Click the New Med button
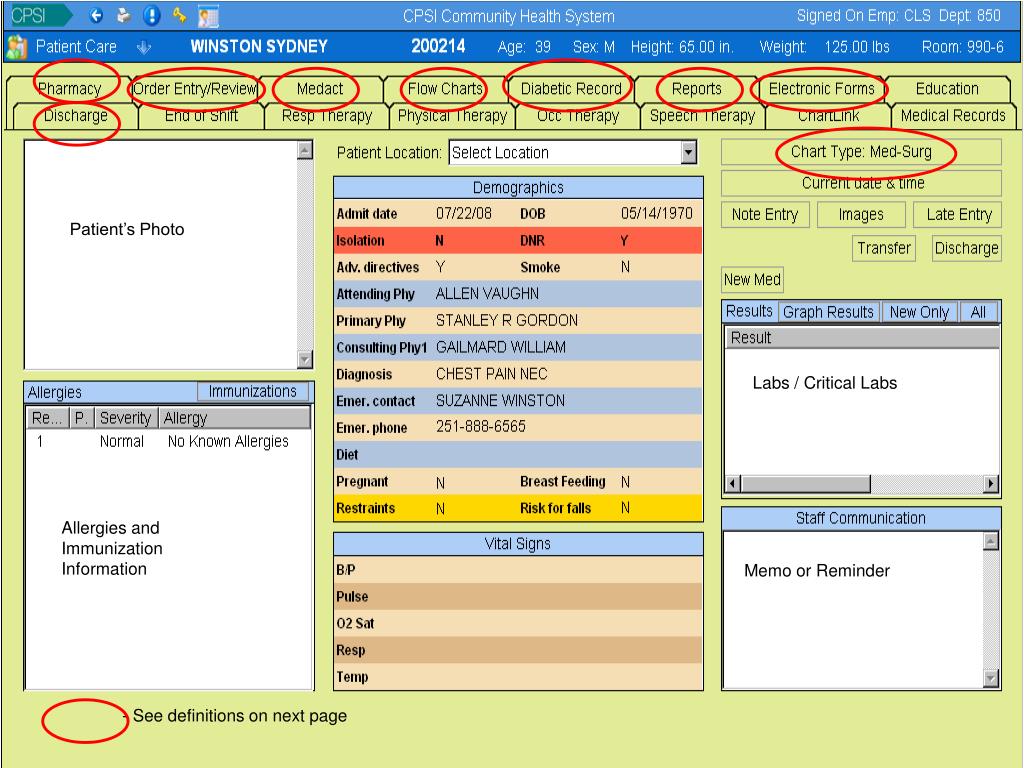The image size is (1024, 768). [x=752, y=280]
